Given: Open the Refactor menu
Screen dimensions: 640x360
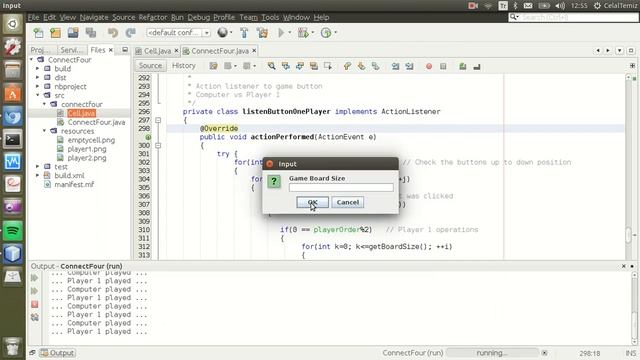Looking at the screenshot, I should tap(153, 17).
